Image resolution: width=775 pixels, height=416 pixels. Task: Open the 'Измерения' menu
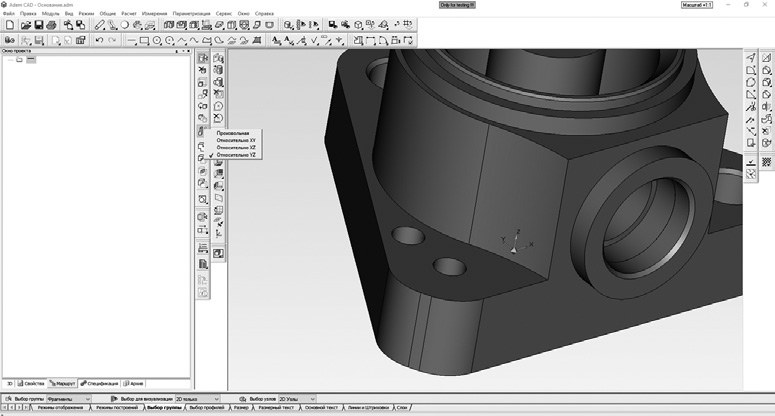[x=155, y=14]
